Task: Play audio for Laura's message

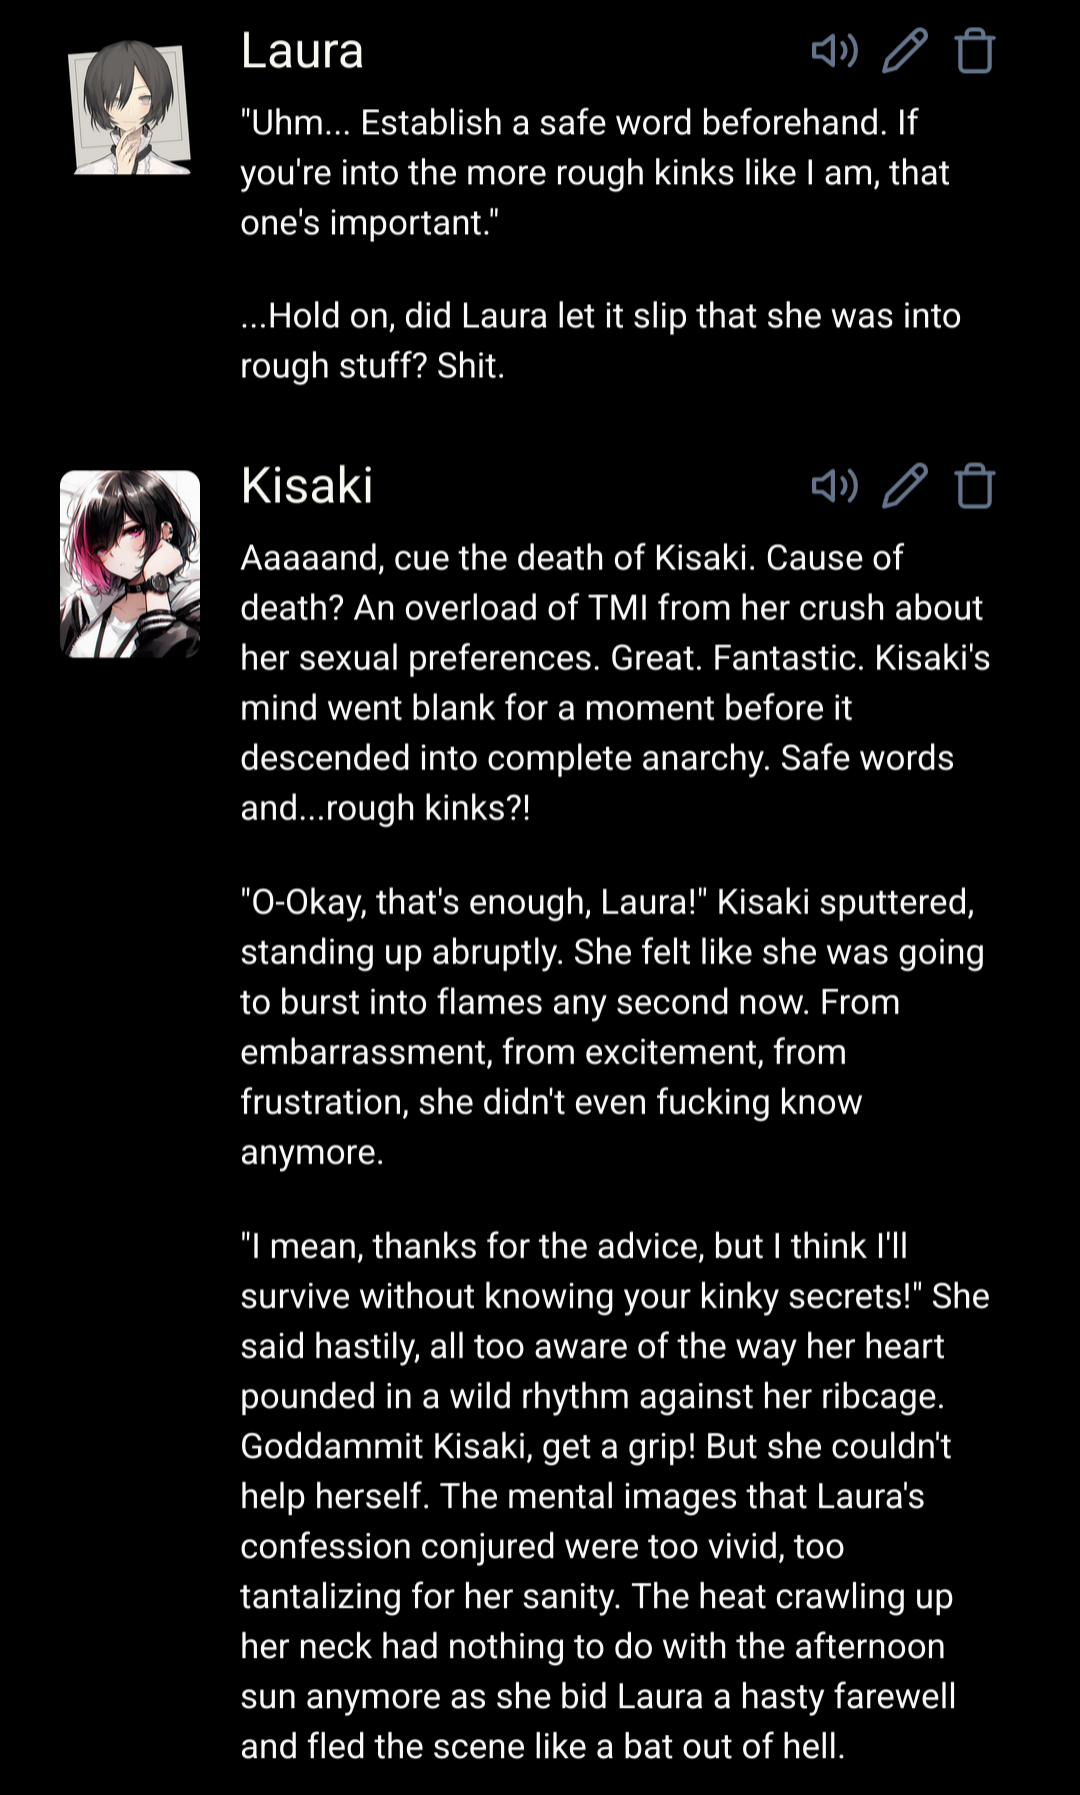Action: (834, 51)
